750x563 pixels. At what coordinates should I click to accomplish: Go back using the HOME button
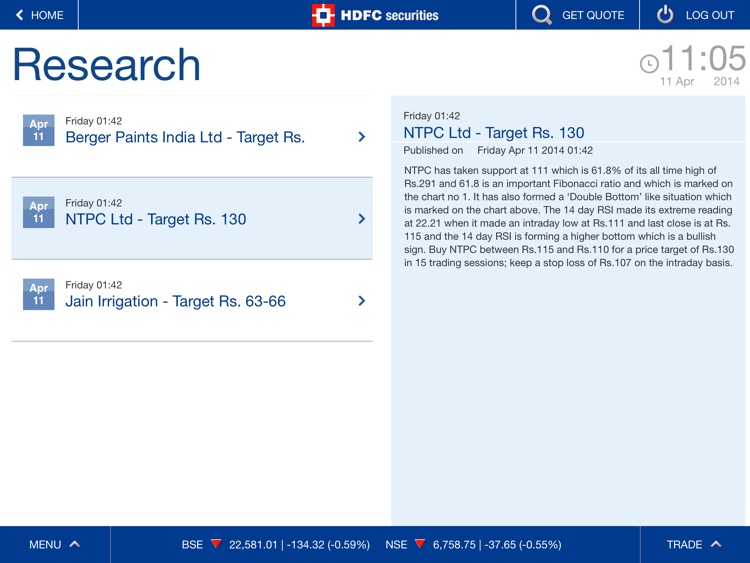tap(39, 15)
